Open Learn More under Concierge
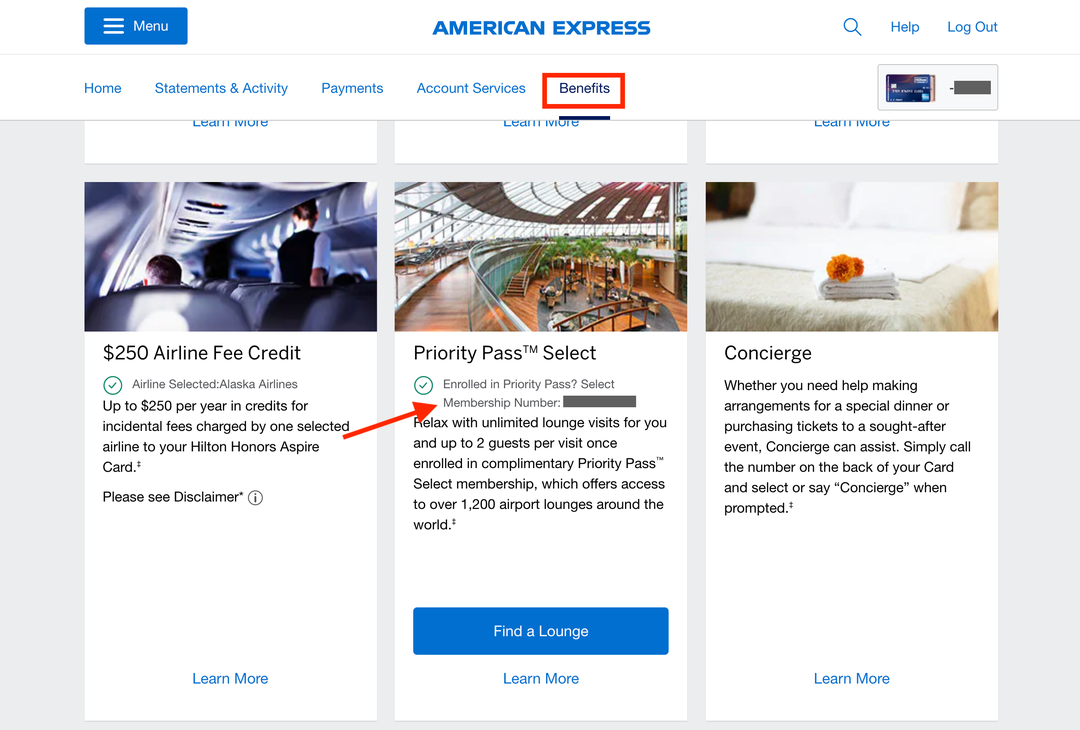1080x730 pixels. point(851,678)
